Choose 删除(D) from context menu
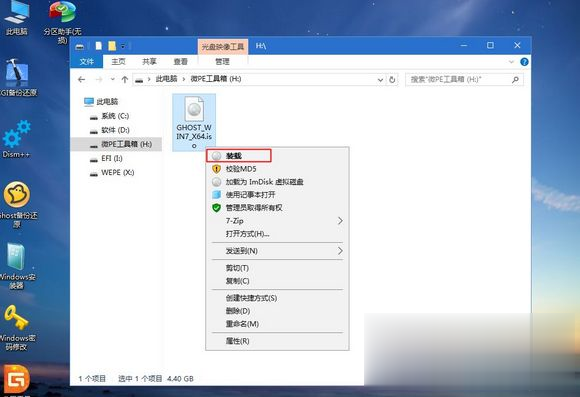The width and height of the screenshot is (580, 397). (x=277, y=311)
